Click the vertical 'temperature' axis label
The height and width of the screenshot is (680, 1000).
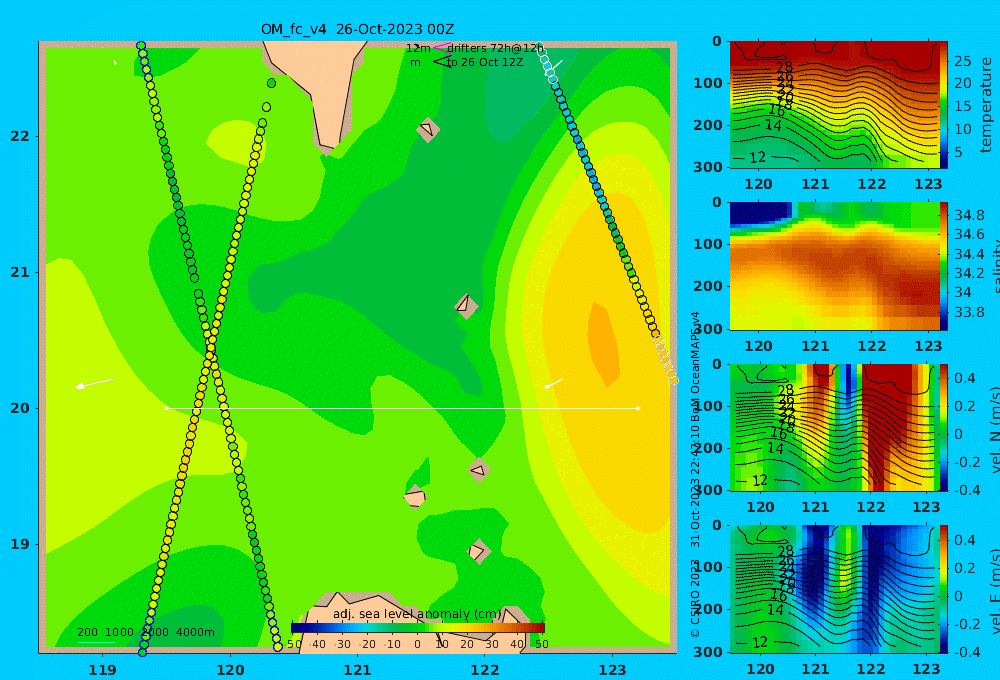click(x=986, y=105)
